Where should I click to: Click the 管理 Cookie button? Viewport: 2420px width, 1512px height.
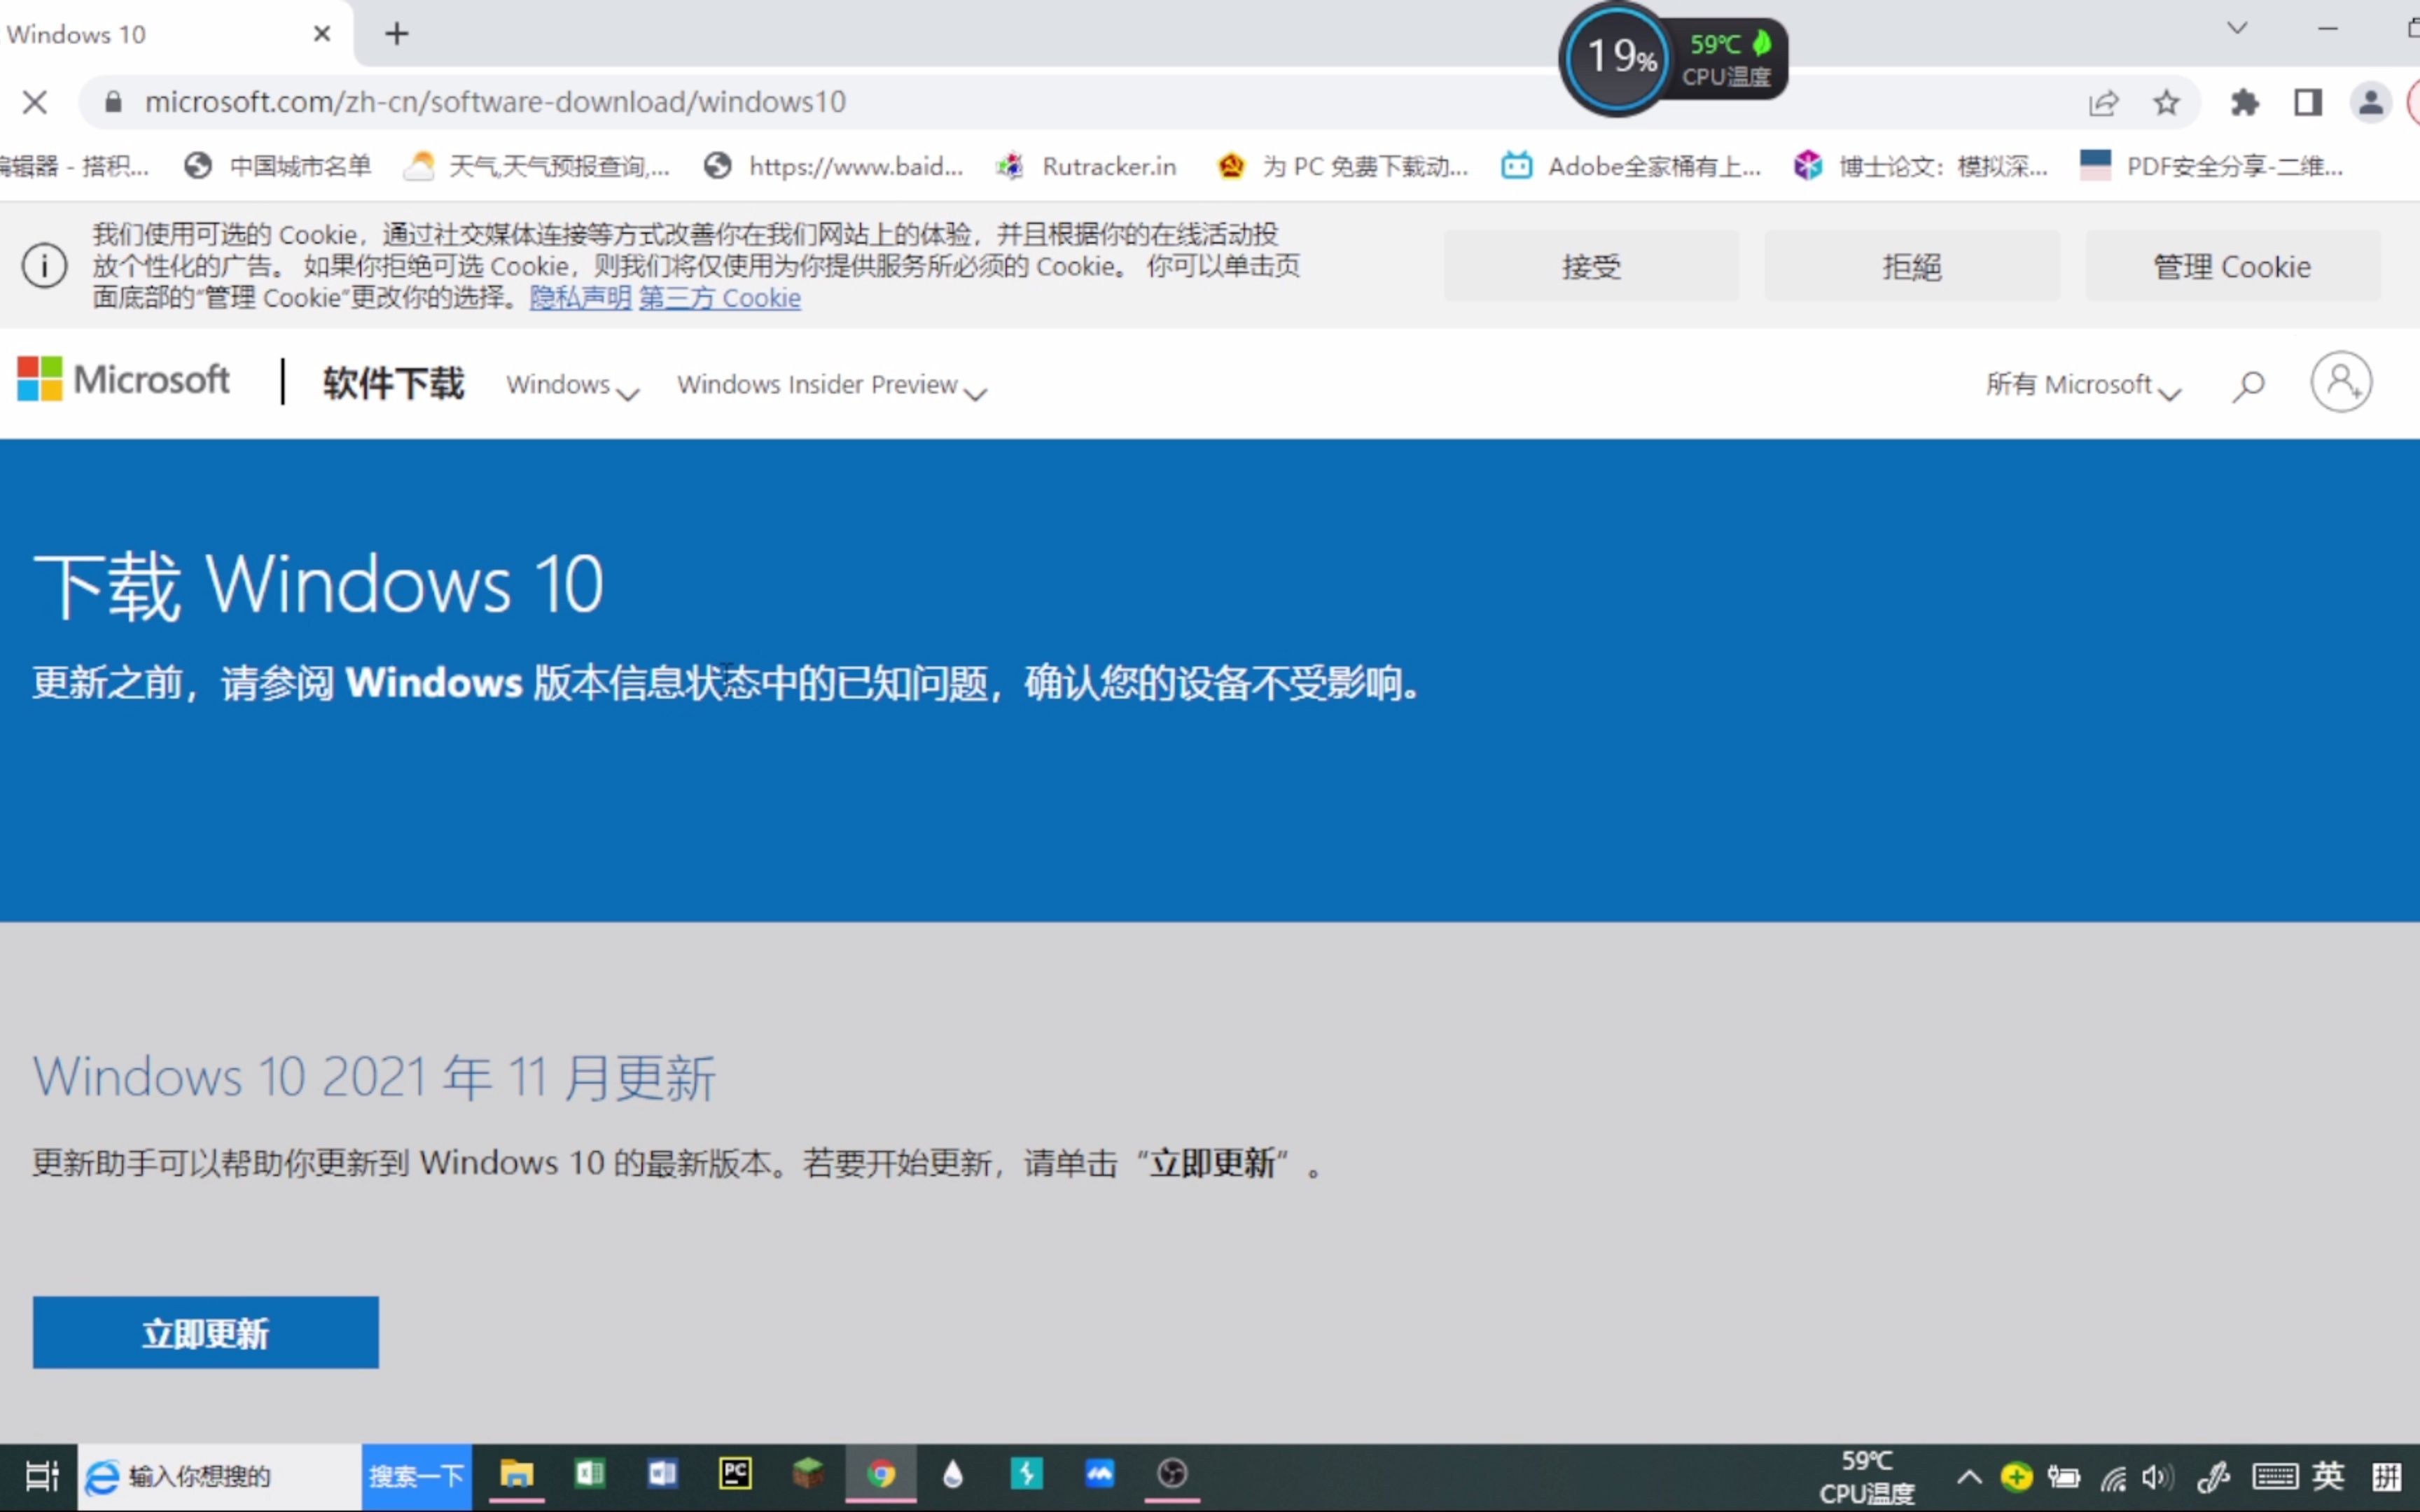click(2232, 266)
